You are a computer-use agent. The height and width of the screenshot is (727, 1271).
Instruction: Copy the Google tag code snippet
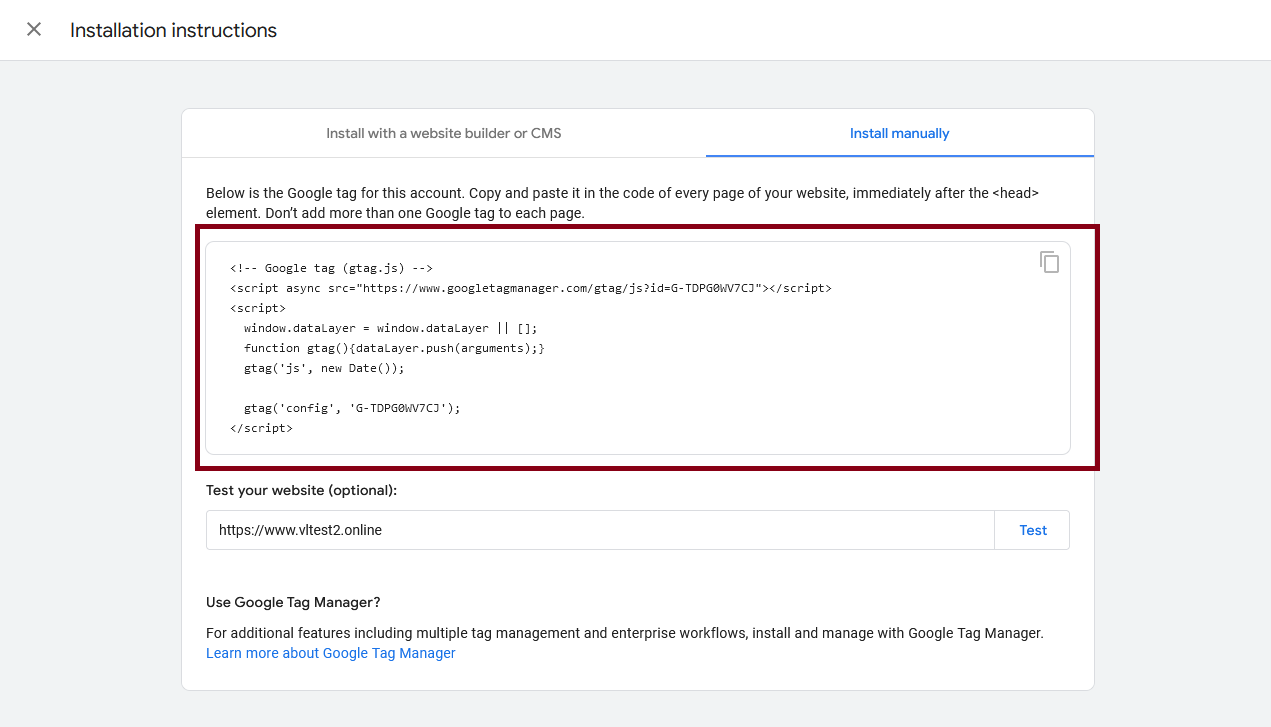coord(1049,262)
